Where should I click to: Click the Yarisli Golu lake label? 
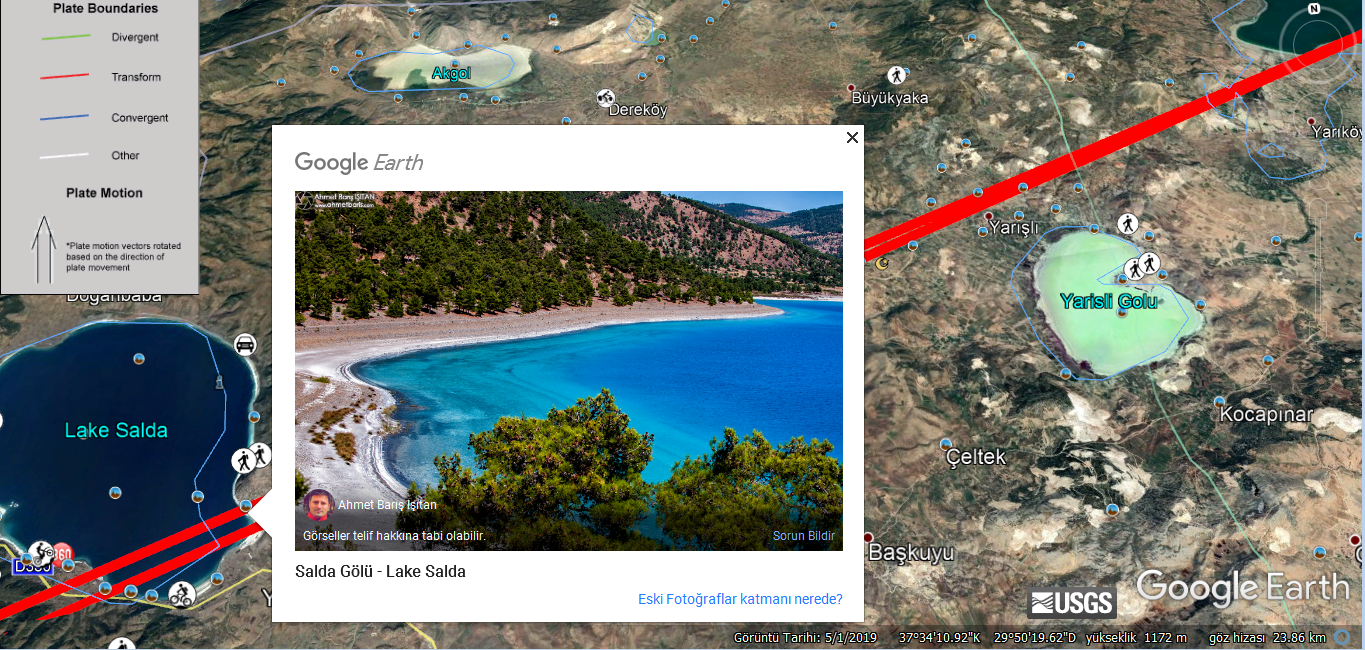point(1108,301)
